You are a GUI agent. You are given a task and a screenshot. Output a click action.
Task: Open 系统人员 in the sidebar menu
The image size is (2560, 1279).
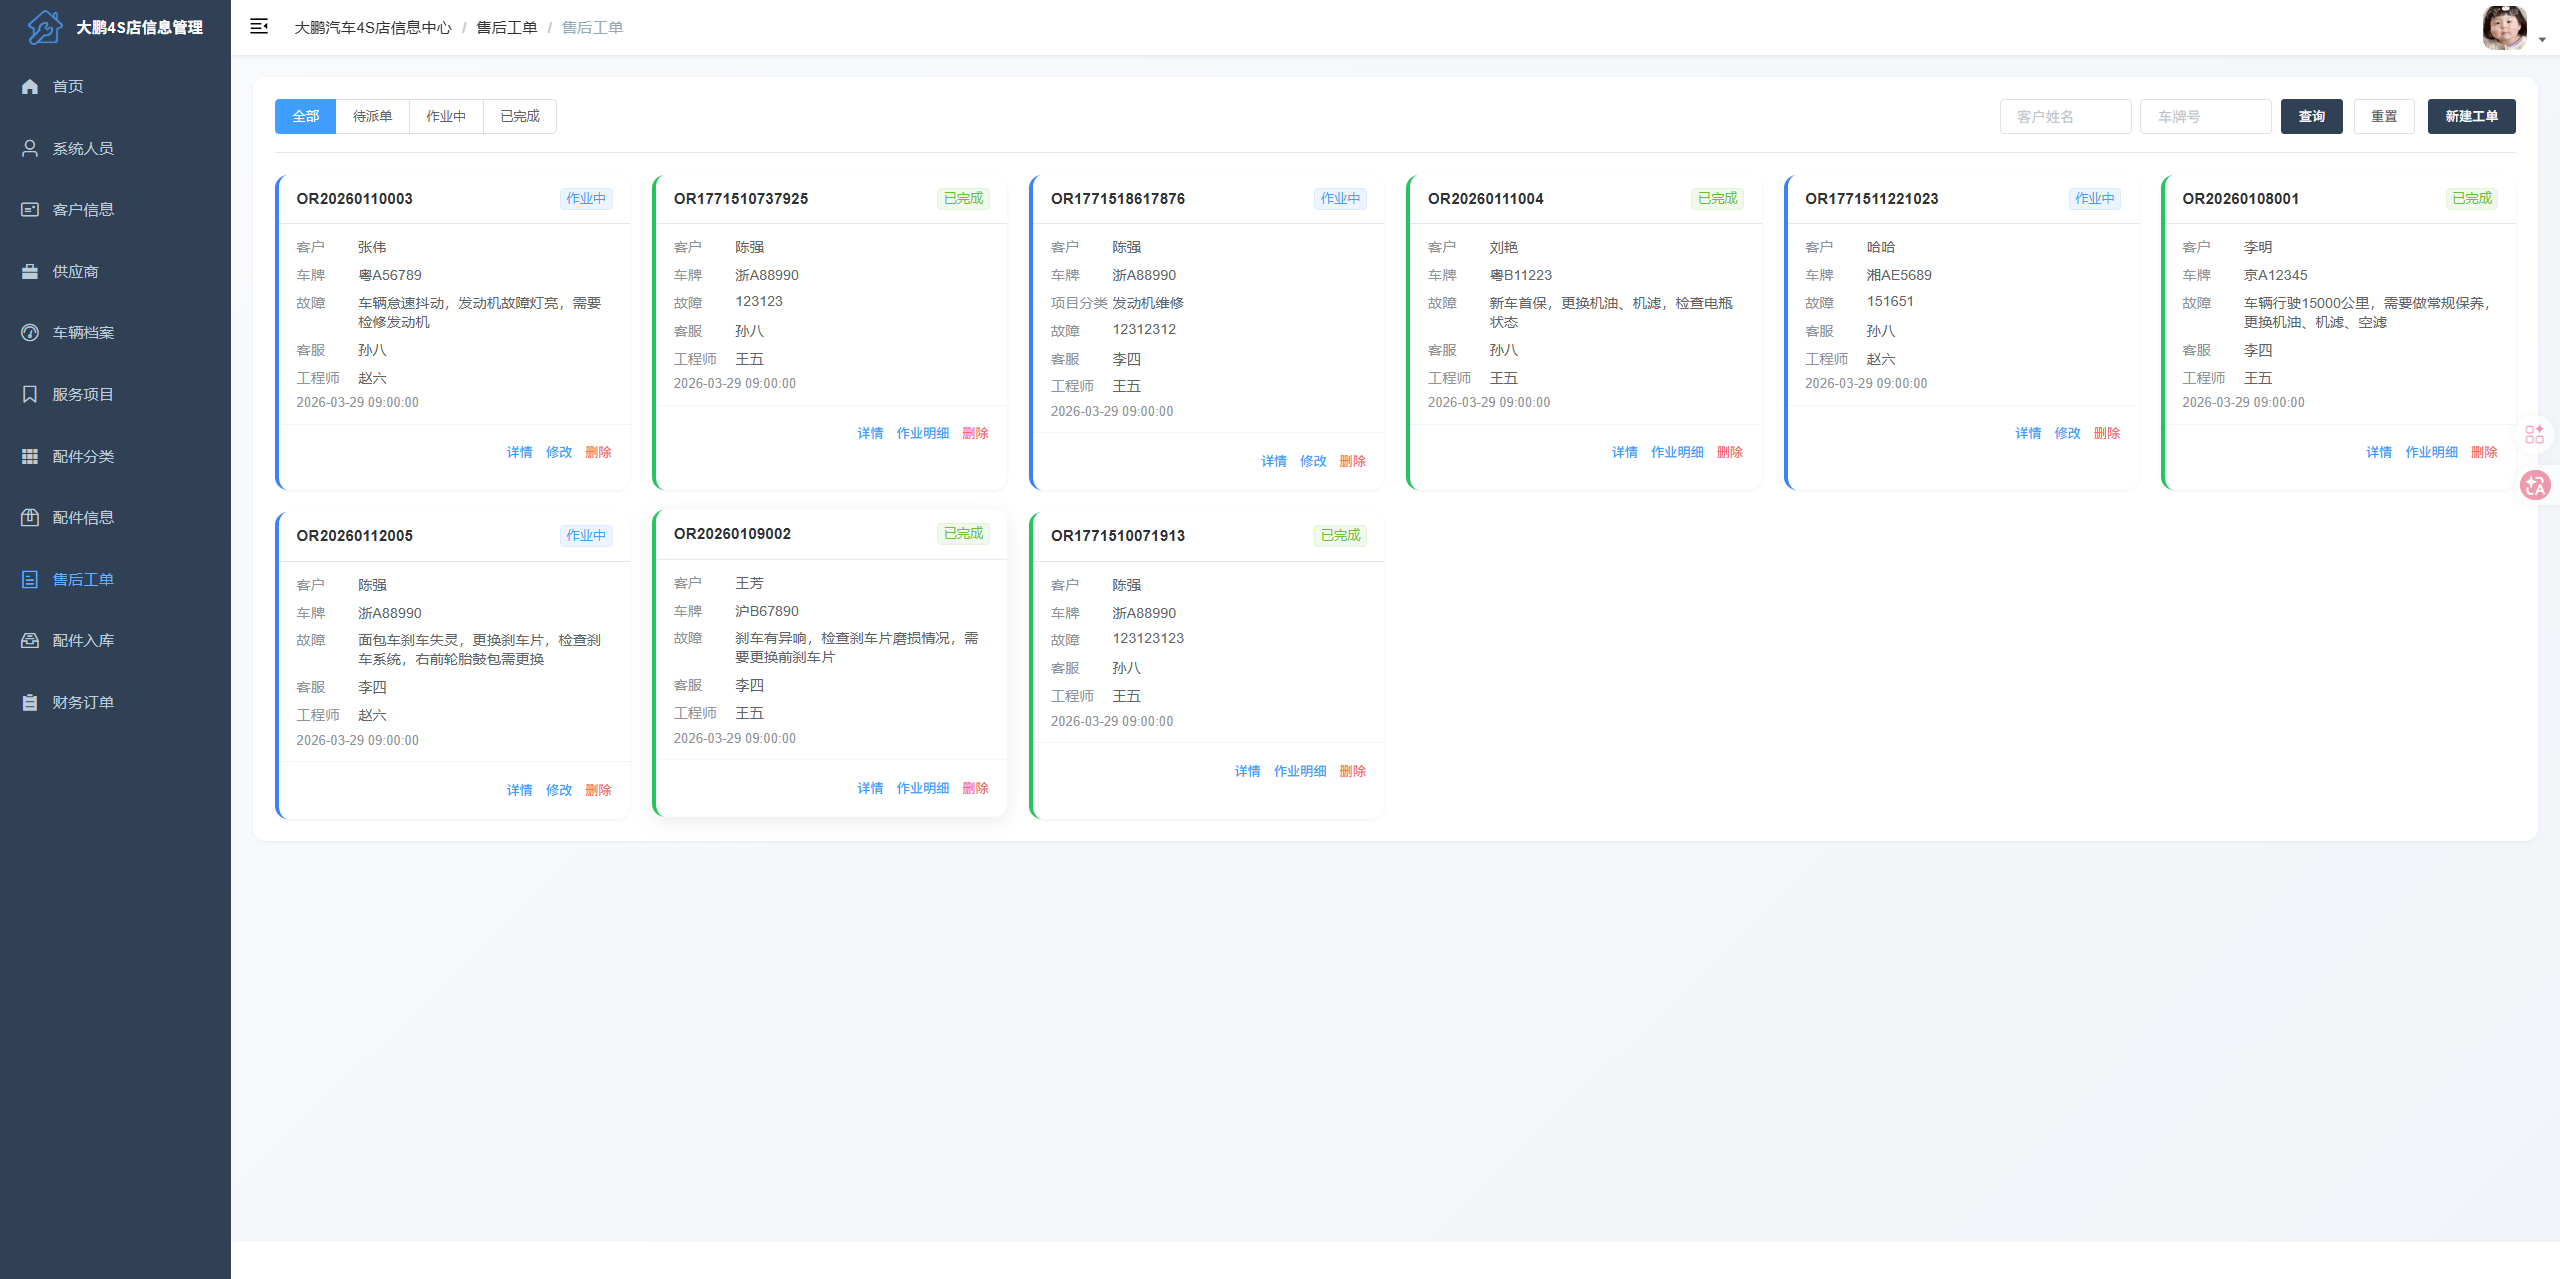[x=115, y=148]
